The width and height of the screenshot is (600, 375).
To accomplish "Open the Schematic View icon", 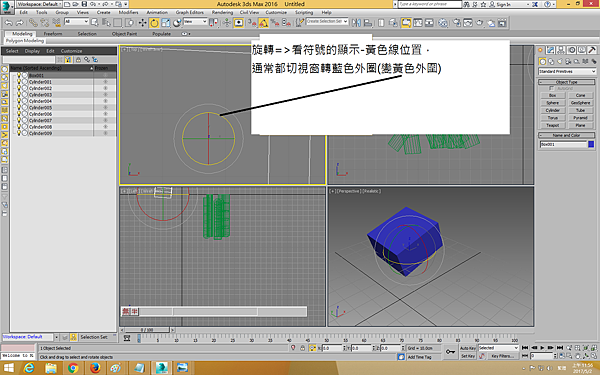I will 429,23.
